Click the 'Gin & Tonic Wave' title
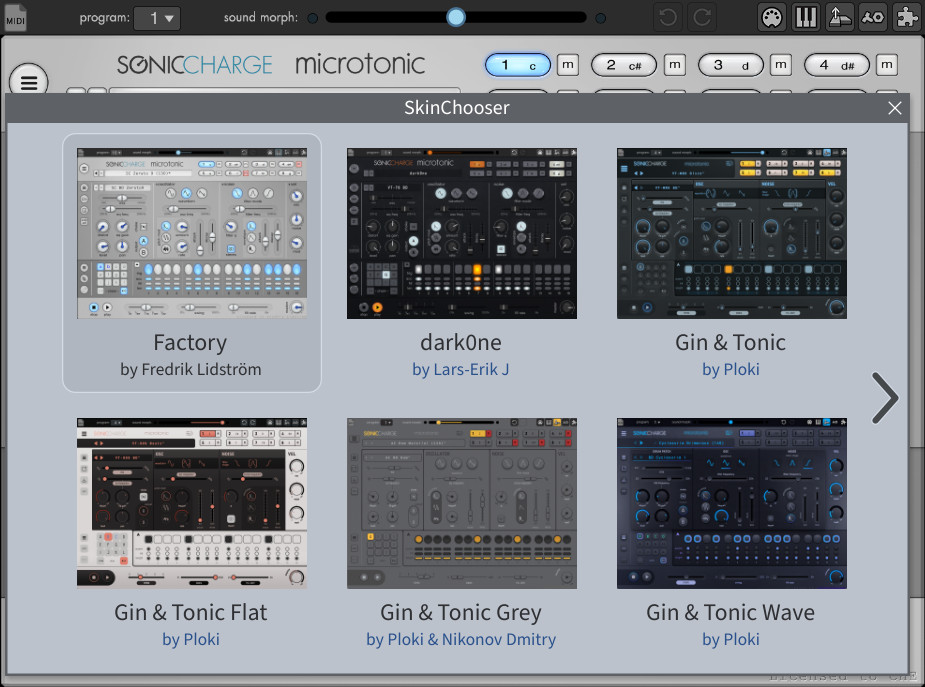Screen dimensions: 925x687 click(730, 613)
